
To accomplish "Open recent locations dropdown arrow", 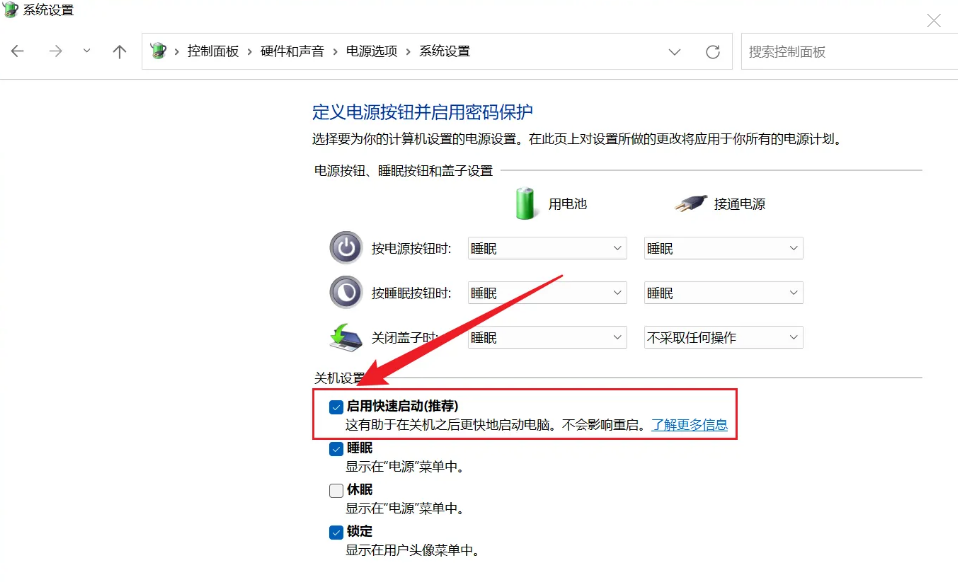I will pos(86,52).
